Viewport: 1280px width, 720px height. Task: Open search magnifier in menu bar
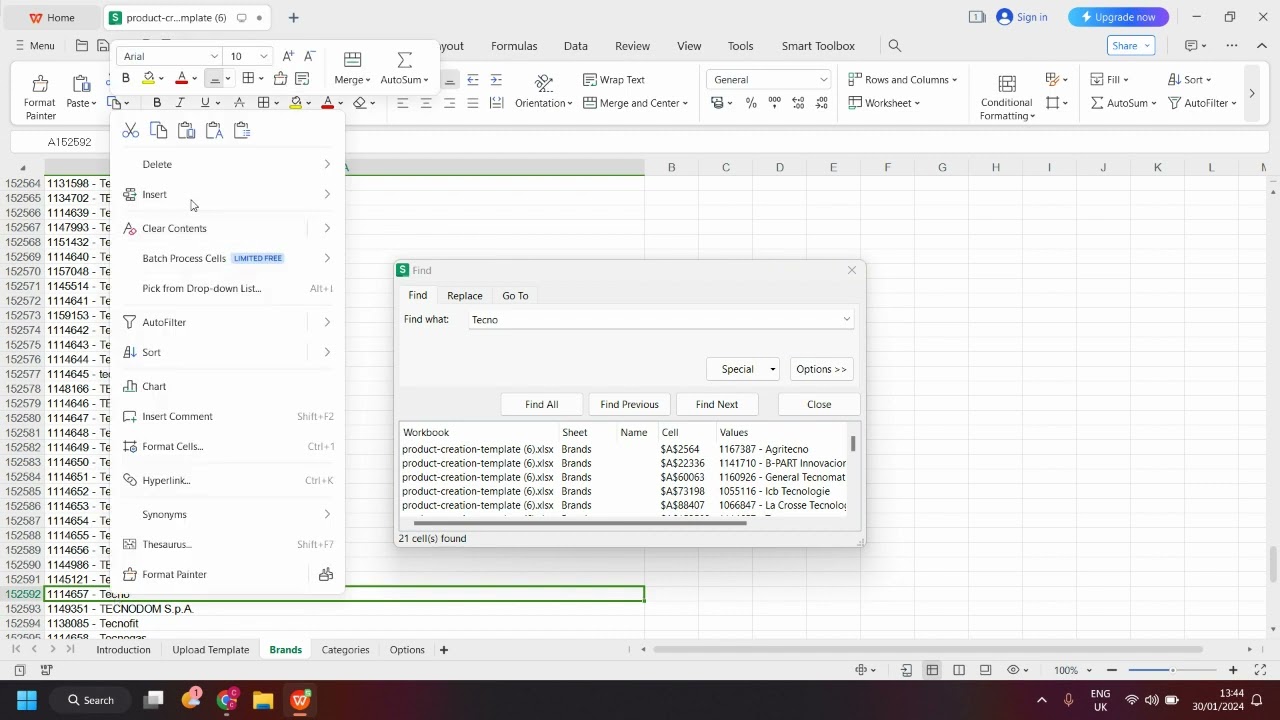pos(895,46)
